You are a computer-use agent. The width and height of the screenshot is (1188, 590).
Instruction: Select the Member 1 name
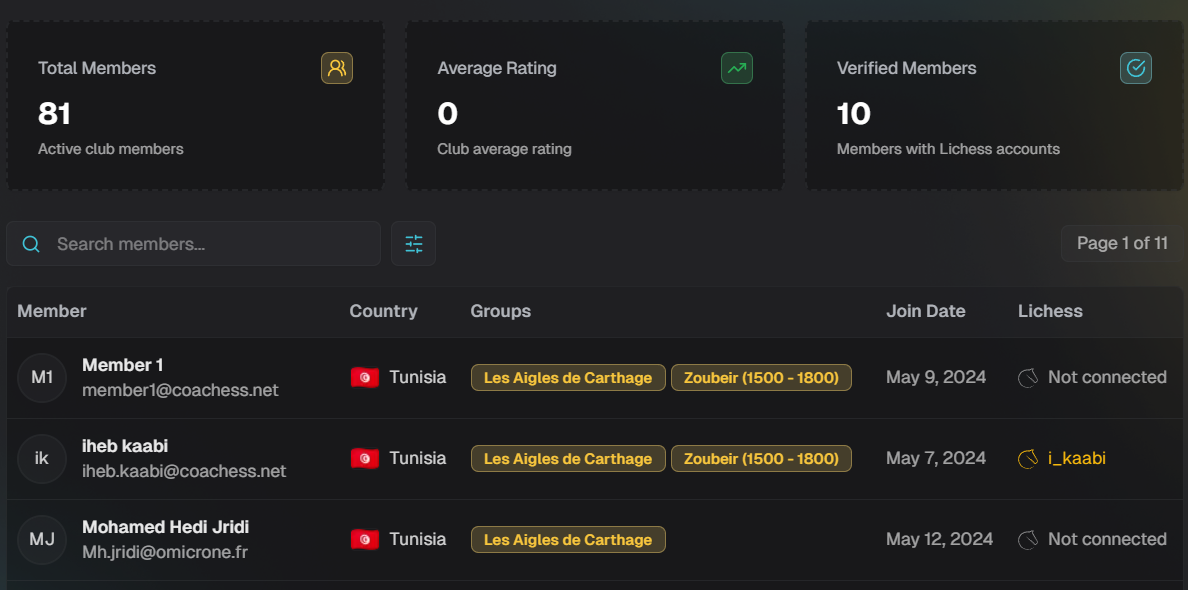tap(123, 365)
